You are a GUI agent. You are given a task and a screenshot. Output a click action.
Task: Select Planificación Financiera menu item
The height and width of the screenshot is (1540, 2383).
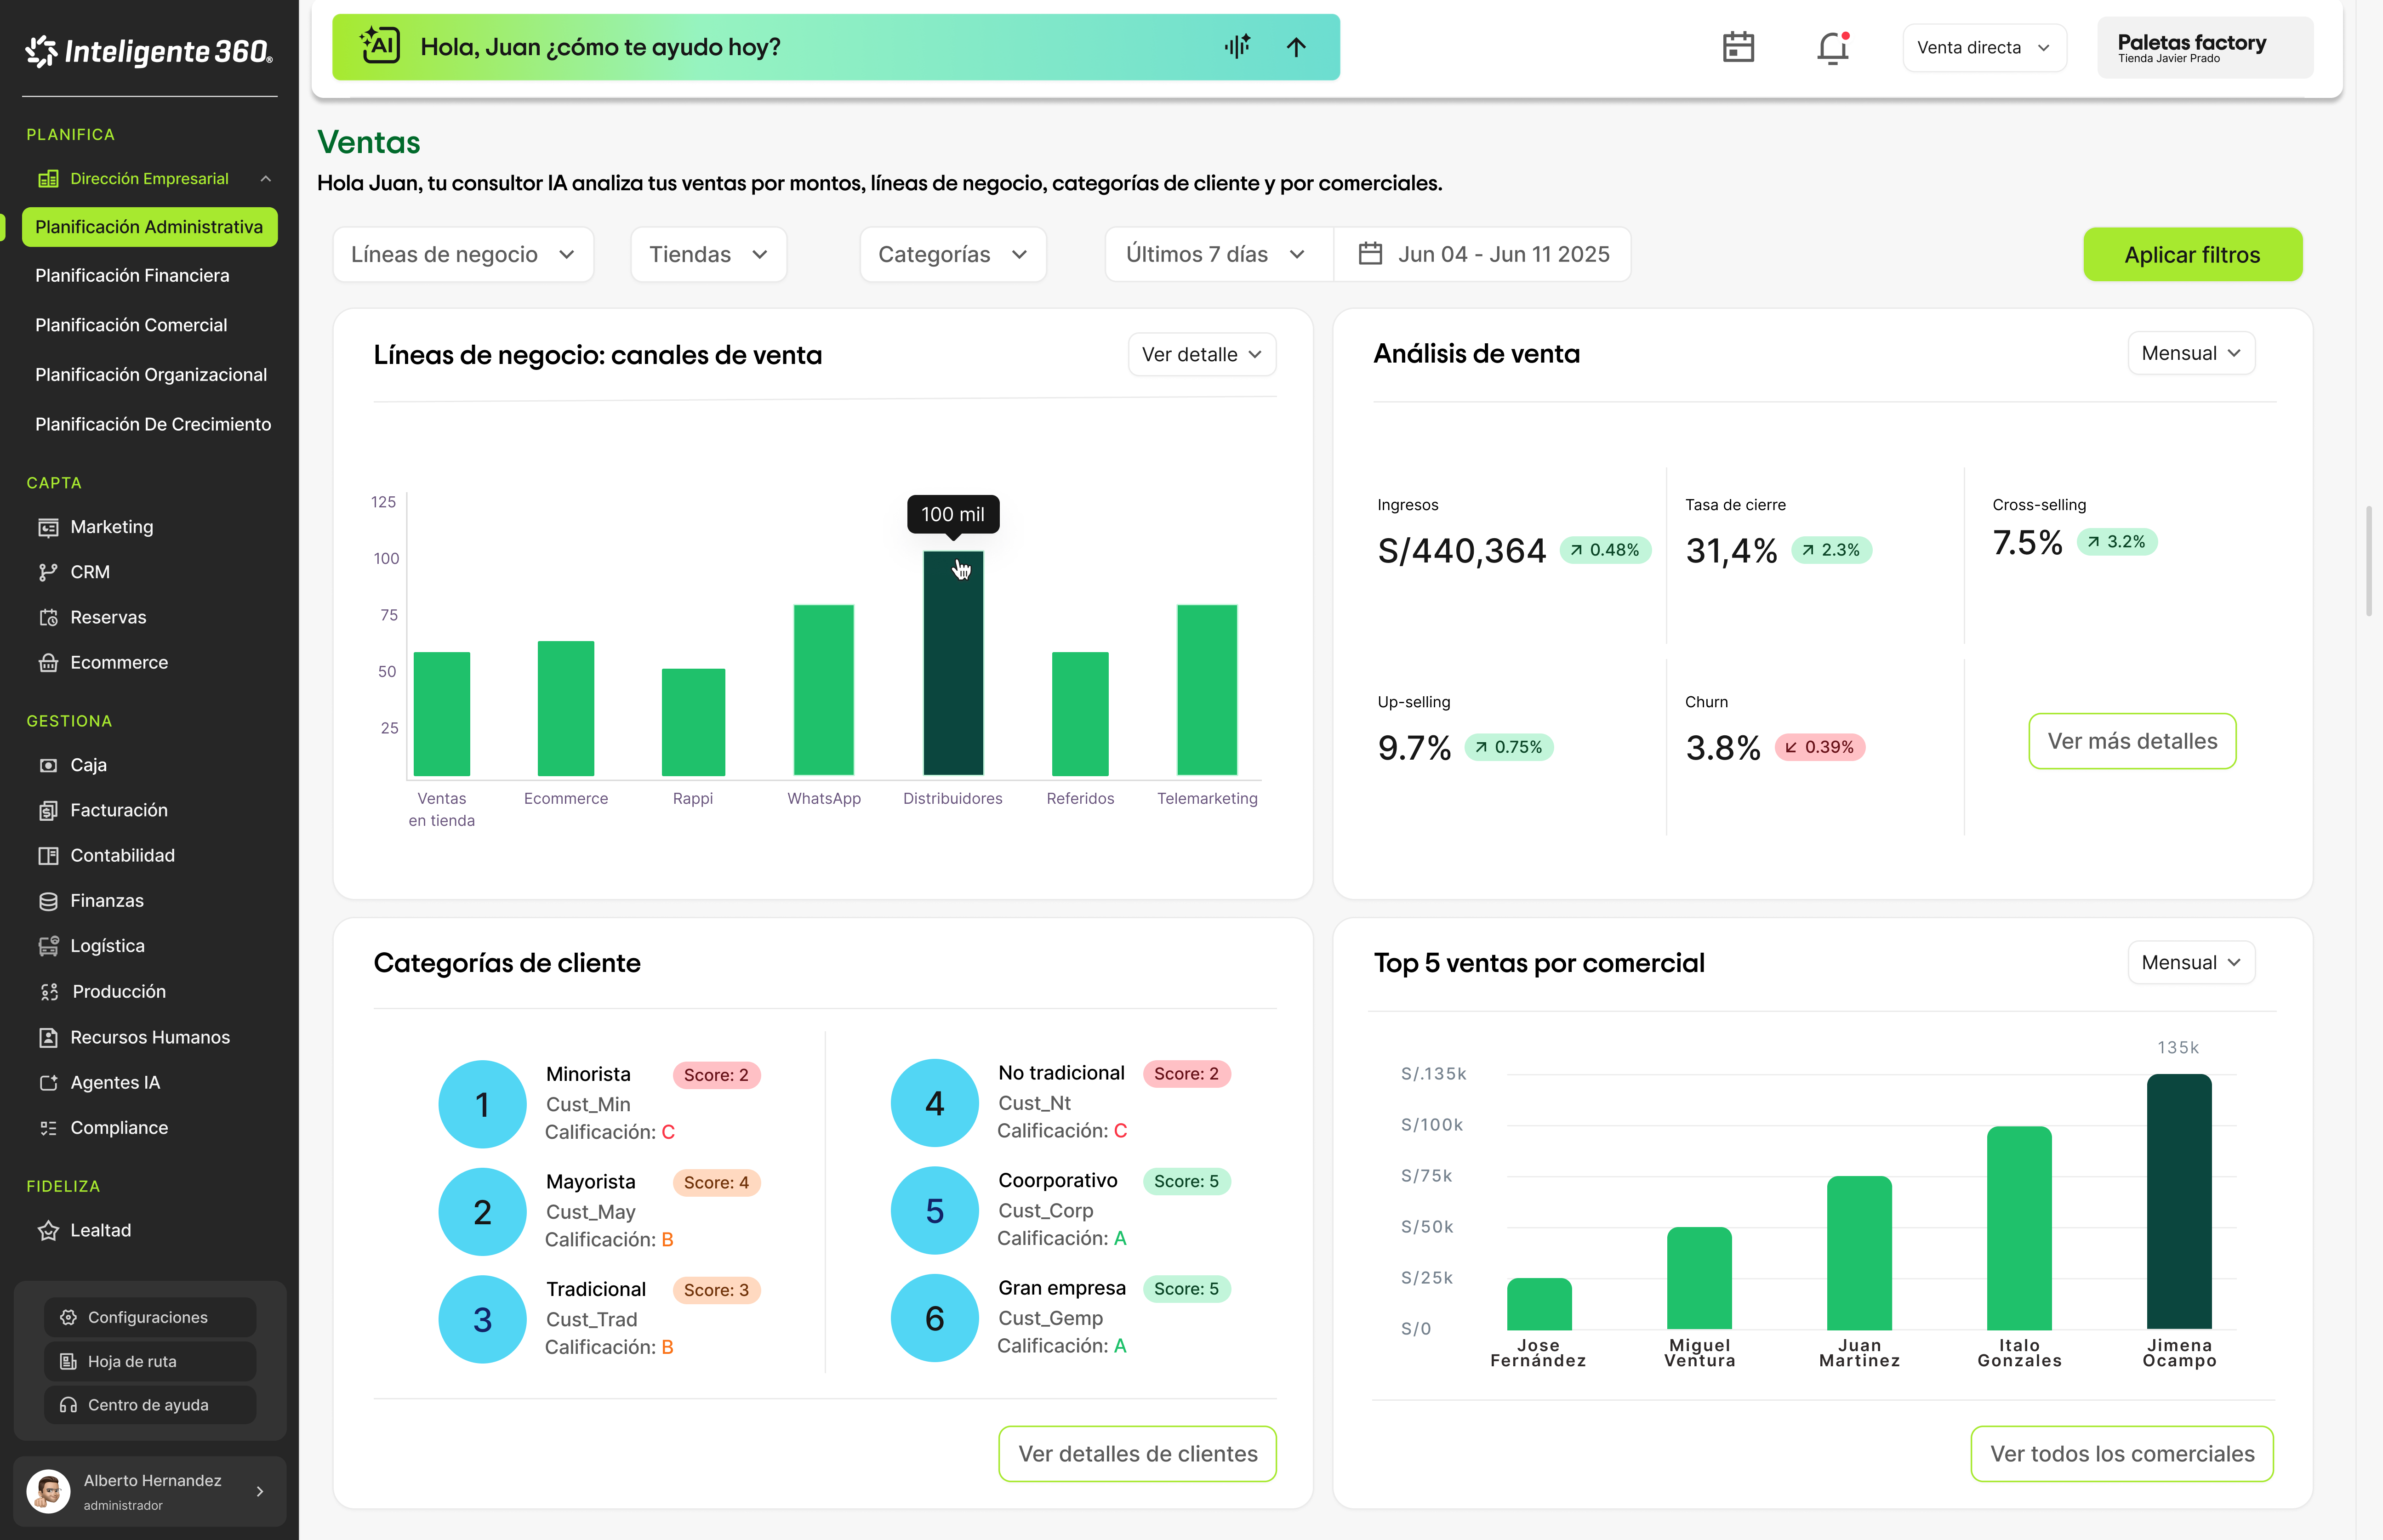pos(132,275)
